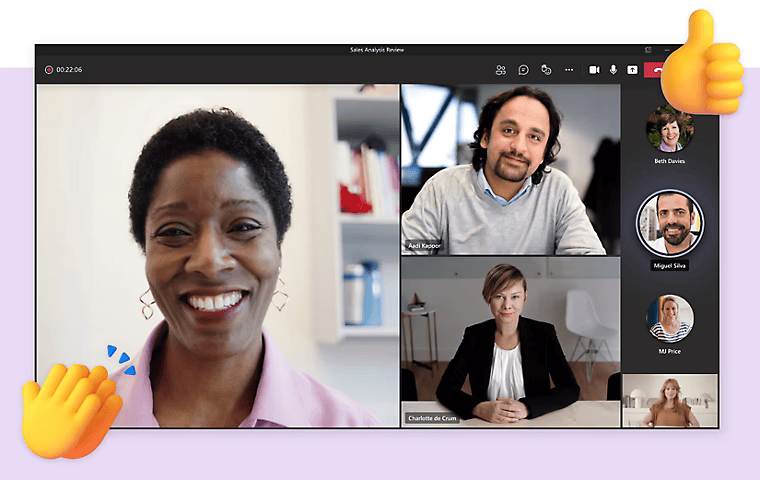Click the Sales Analysis Review title

[x=377, y=49]
